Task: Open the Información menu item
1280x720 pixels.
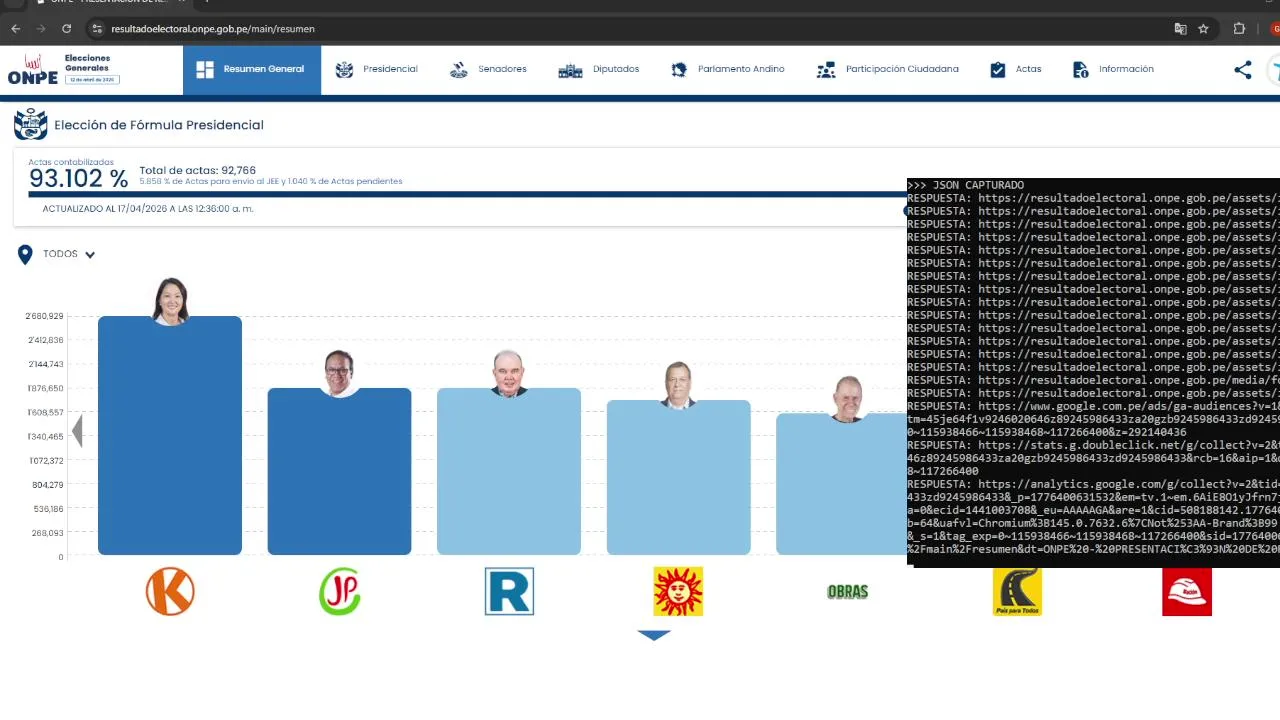Action: click(x=1113, y=70)
